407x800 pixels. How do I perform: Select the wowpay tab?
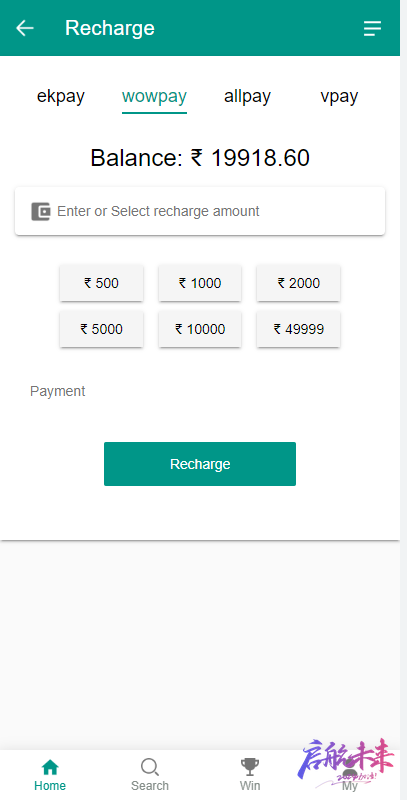click(154, 96)
